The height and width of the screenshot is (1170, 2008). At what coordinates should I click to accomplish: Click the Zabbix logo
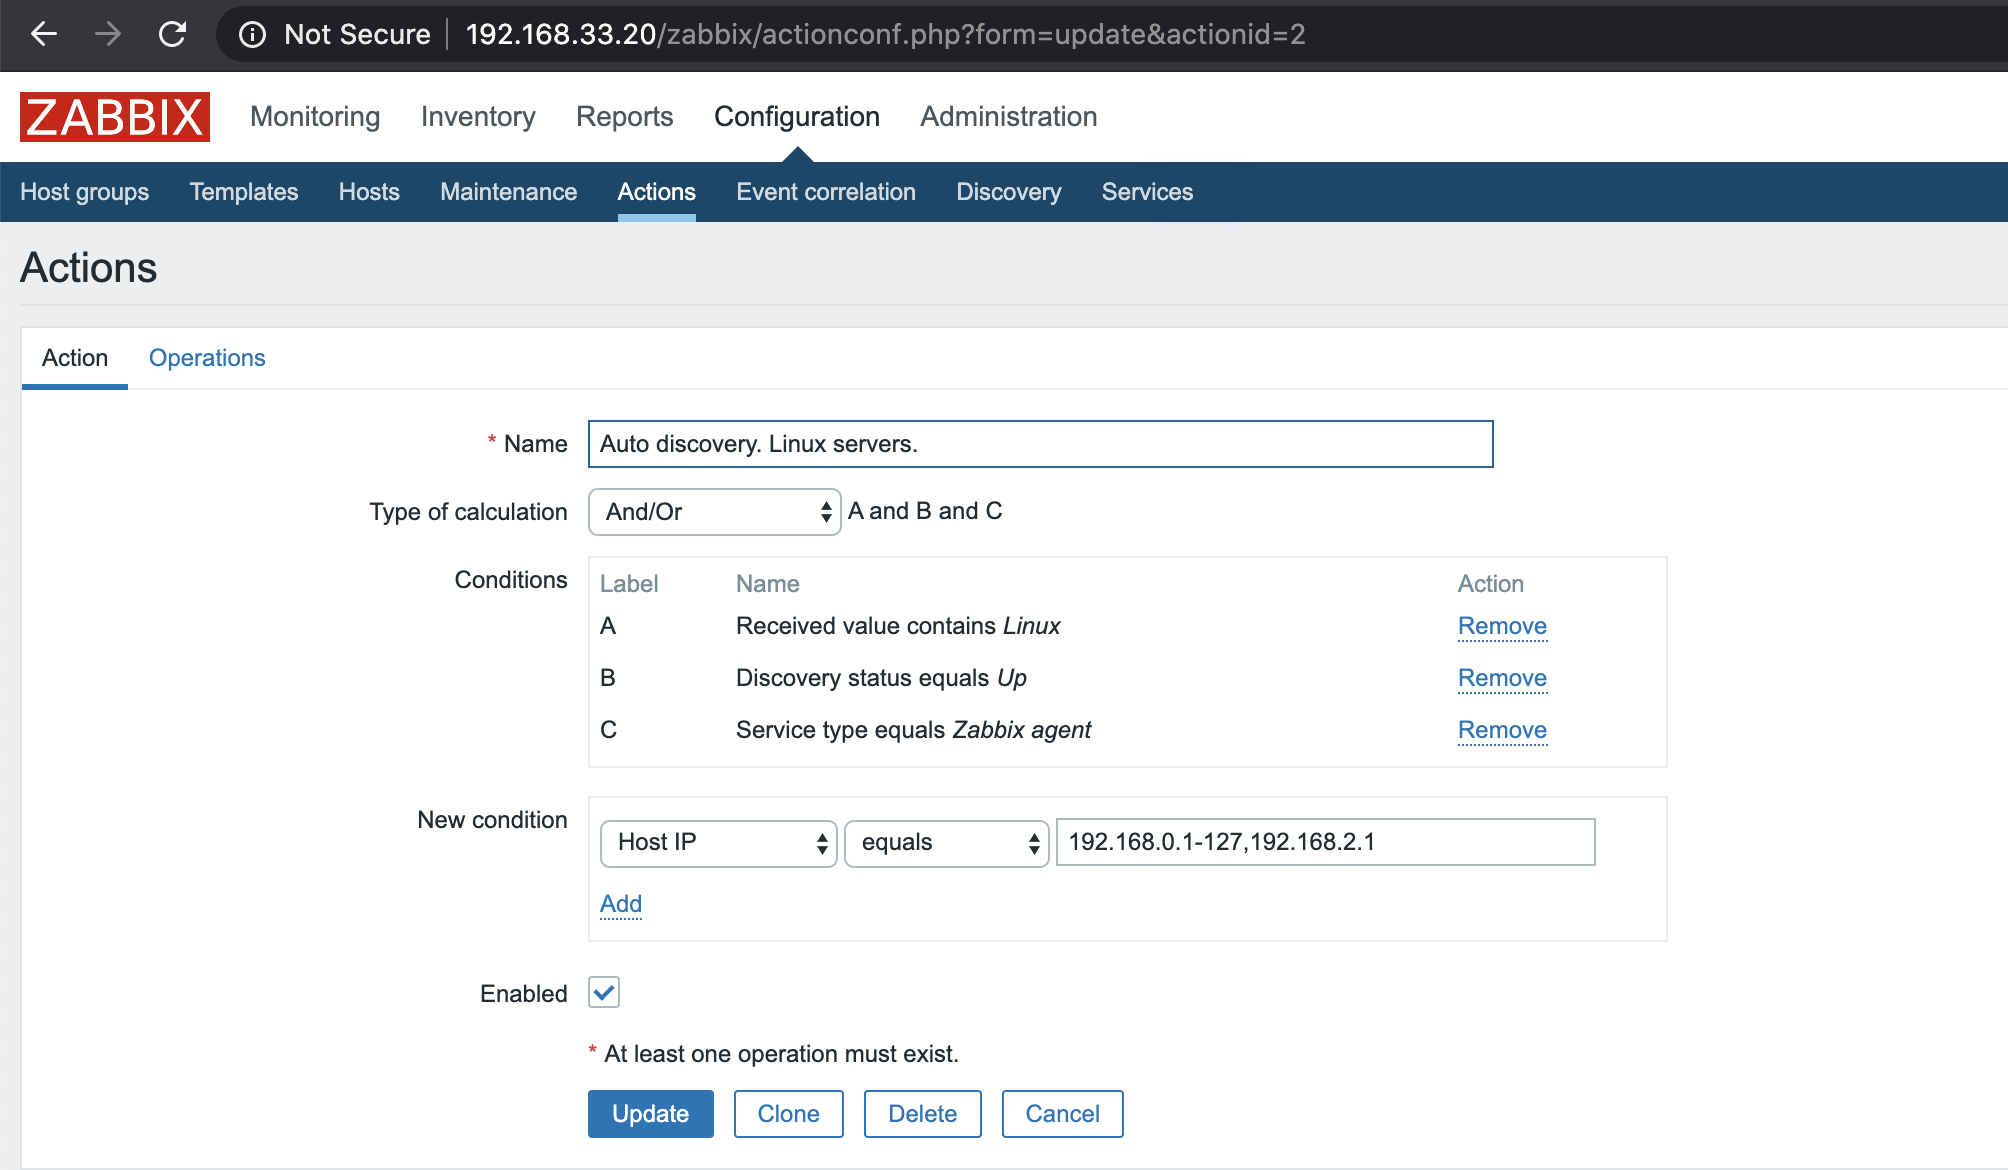115,117
